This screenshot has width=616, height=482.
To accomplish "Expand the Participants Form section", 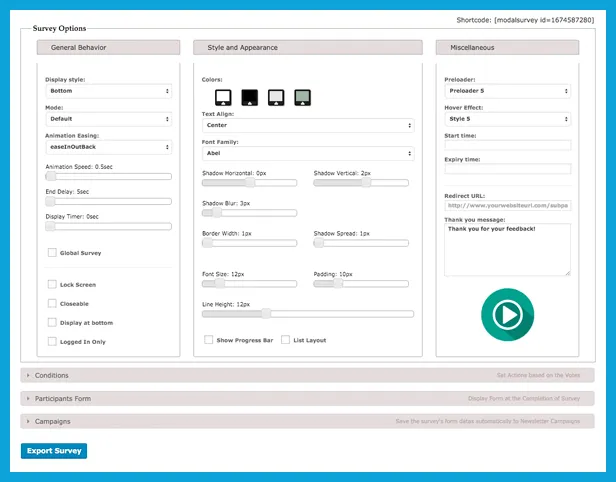I will (307, 398).
